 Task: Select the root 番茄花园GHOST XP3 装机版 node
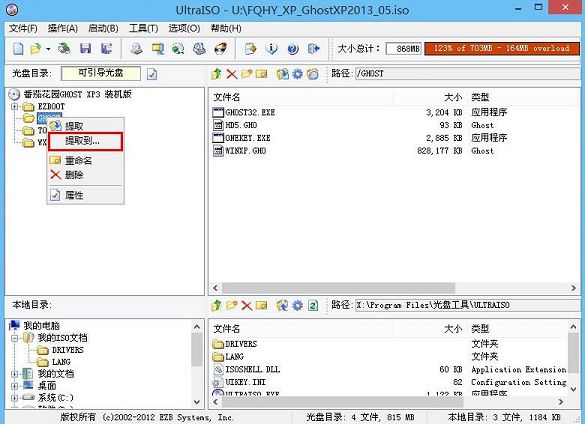tap(77, 94)
